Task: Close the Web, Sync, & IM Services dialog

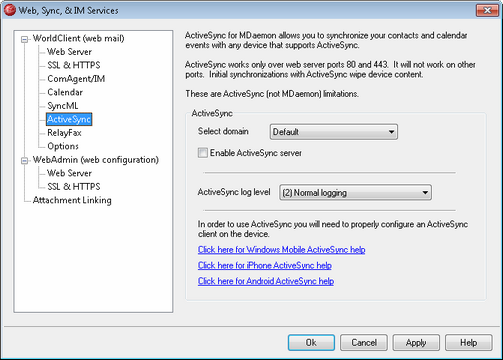Action: pos(487,10)
